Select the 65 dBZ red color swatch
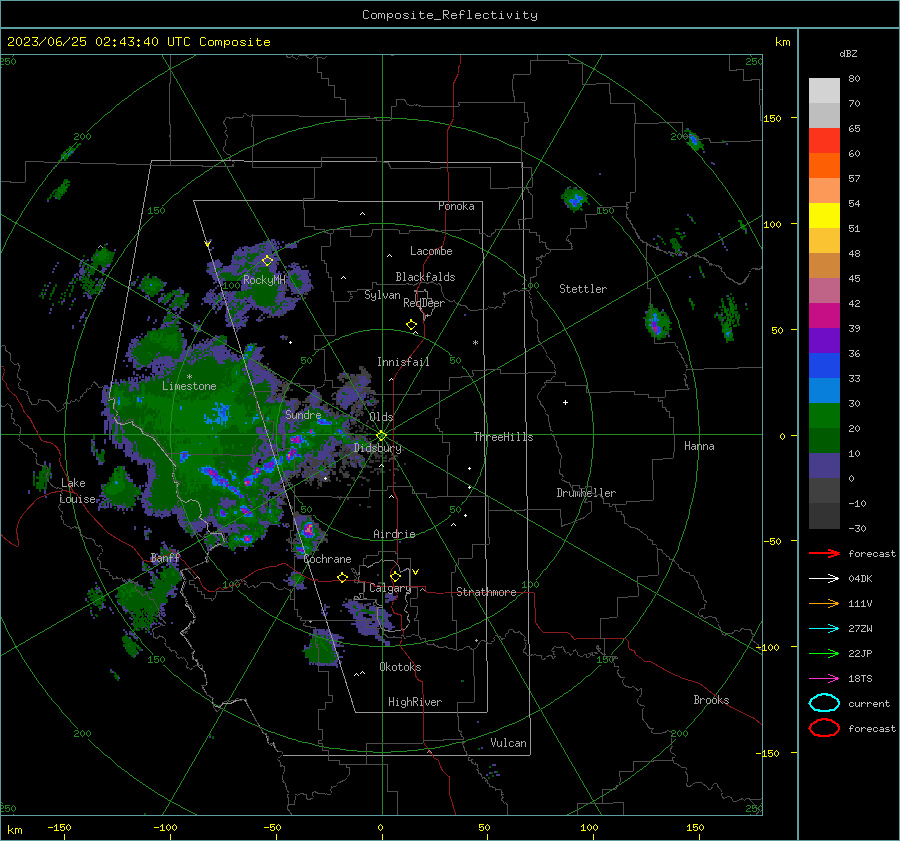 coord(824,140)
